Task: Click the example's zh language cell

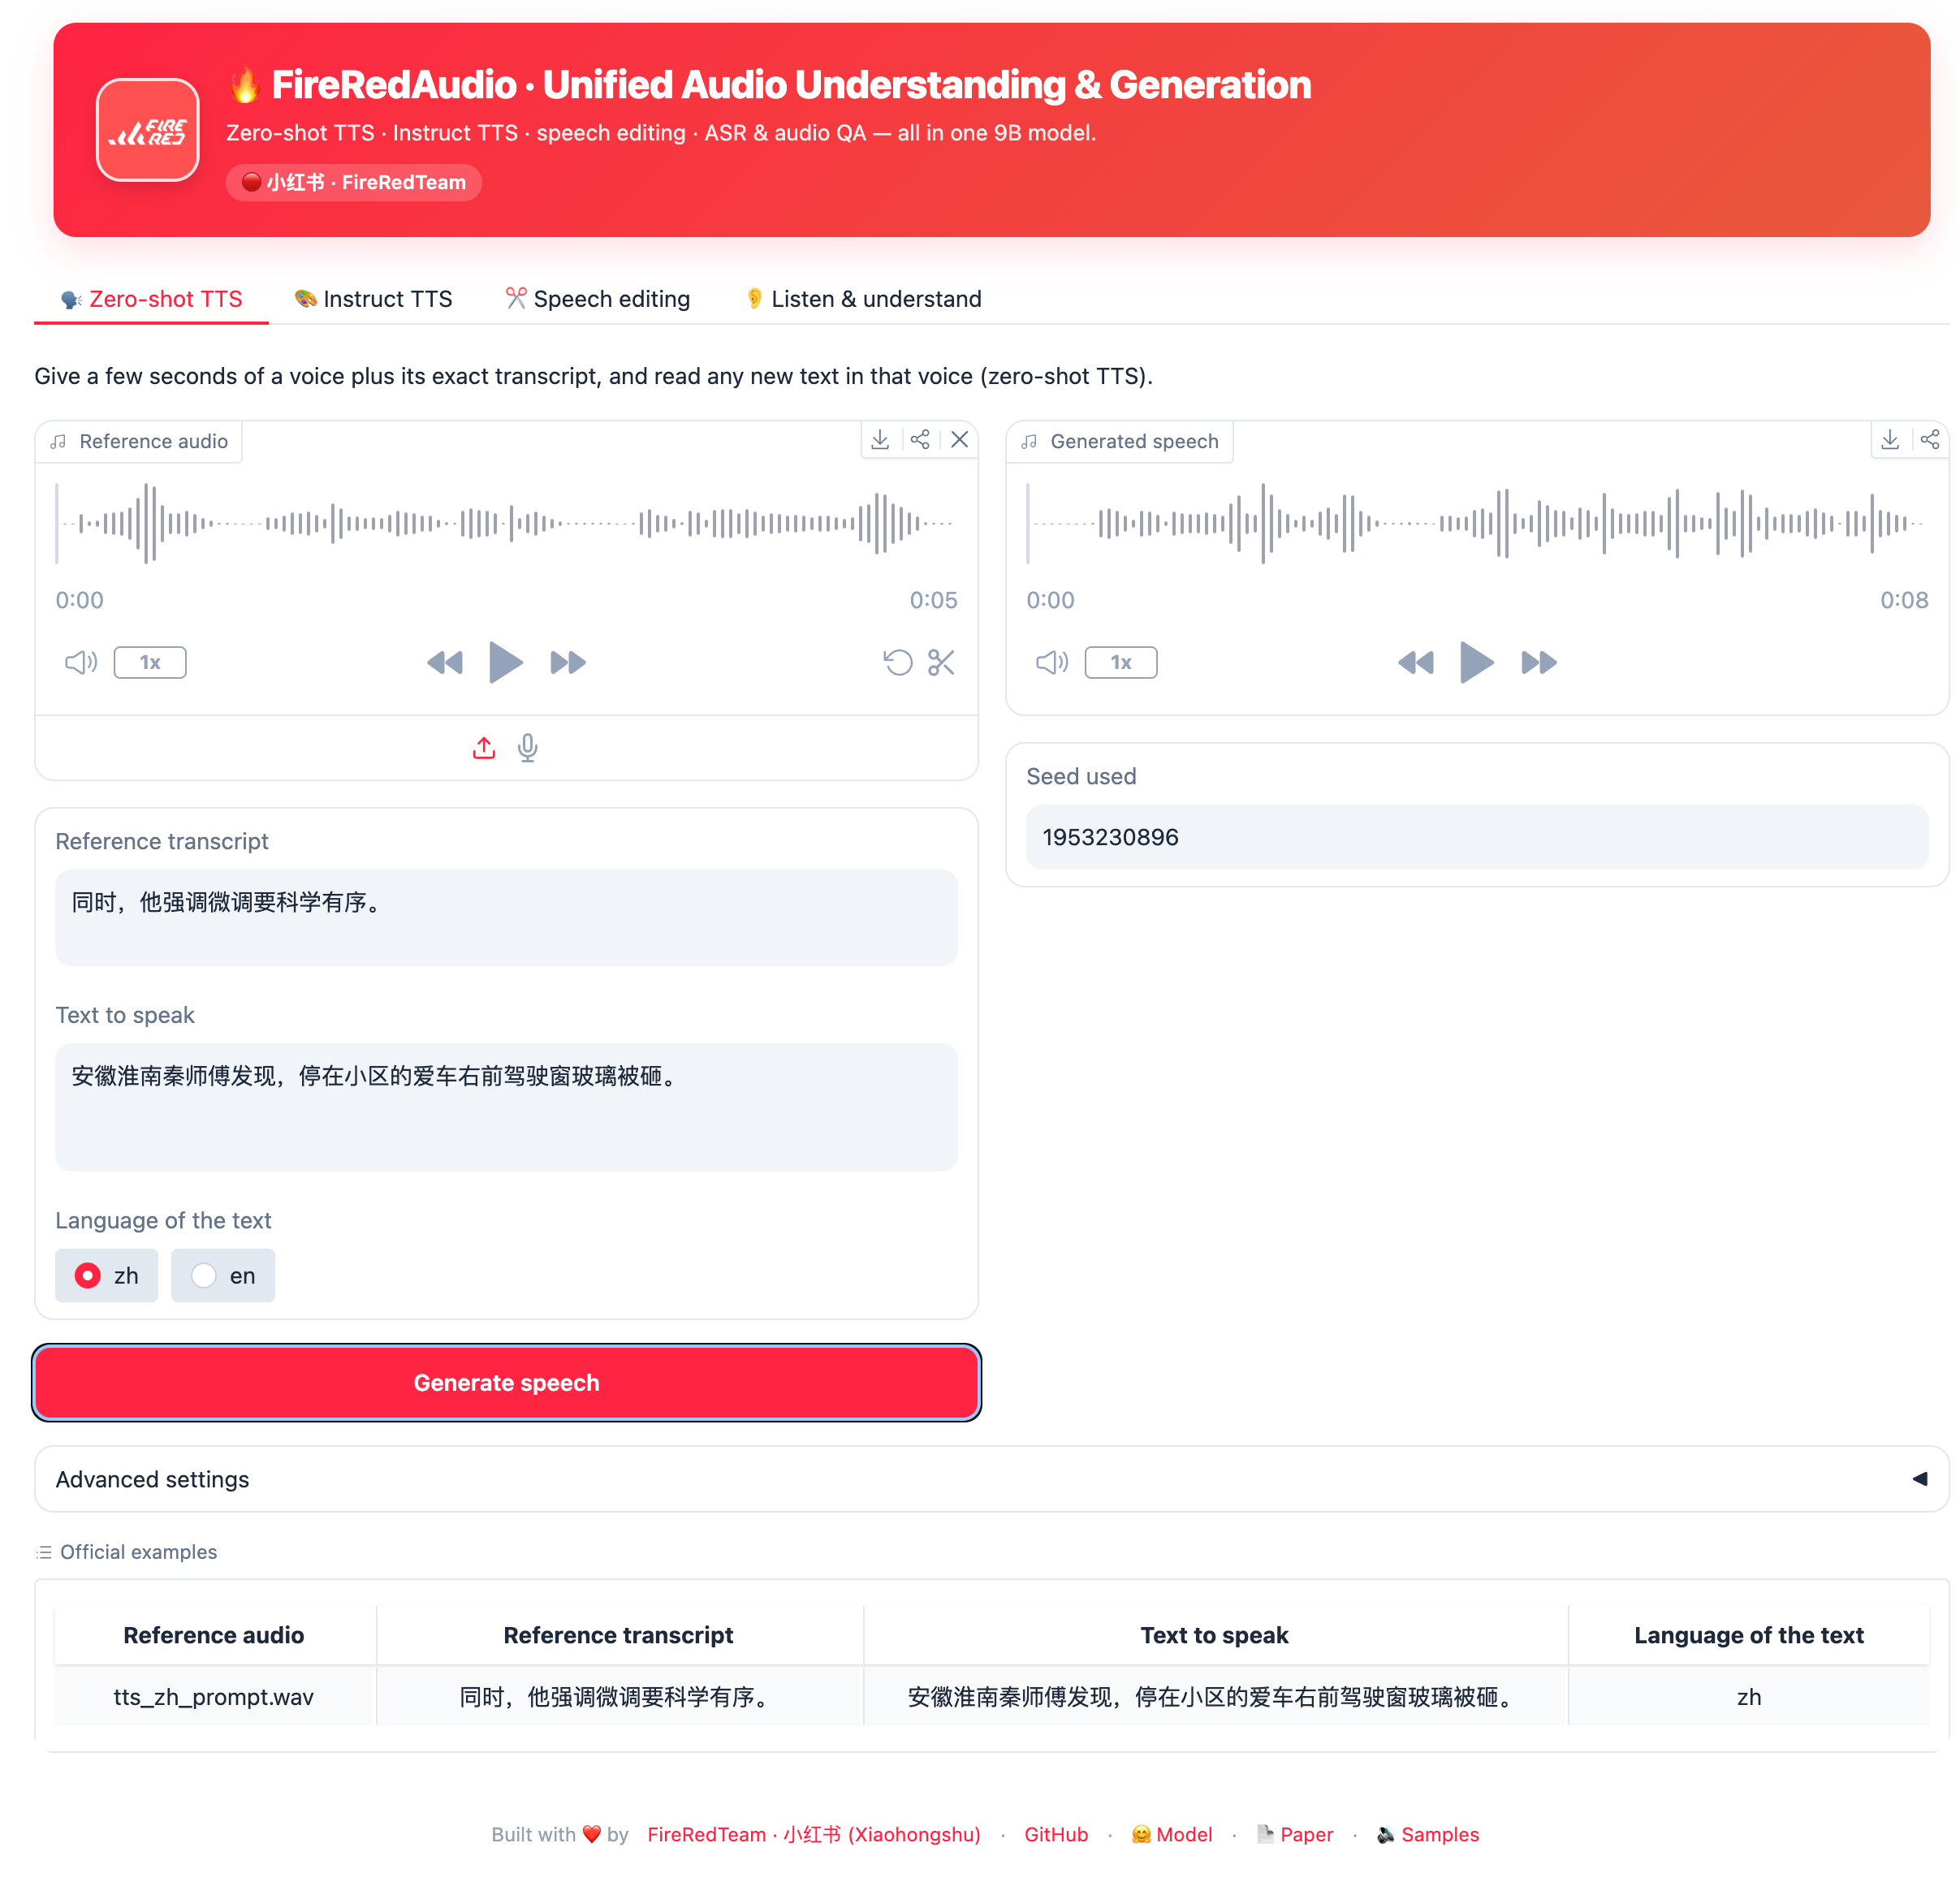Action: tap(1749, 1697)
